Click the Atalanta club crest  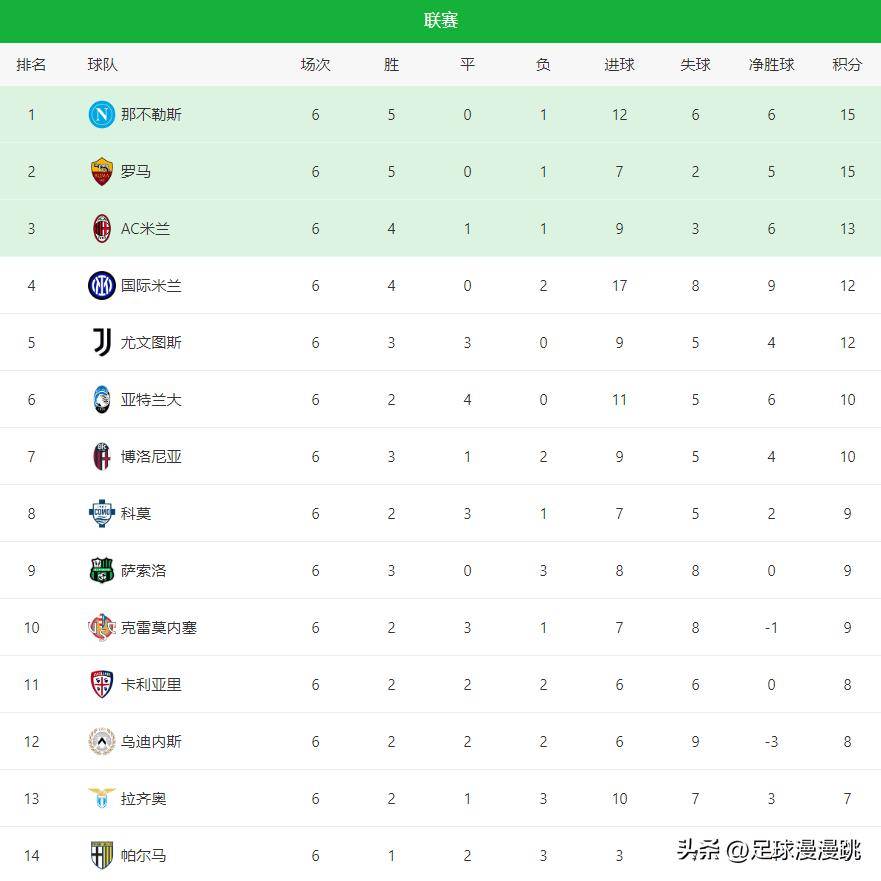click(101, 399)
